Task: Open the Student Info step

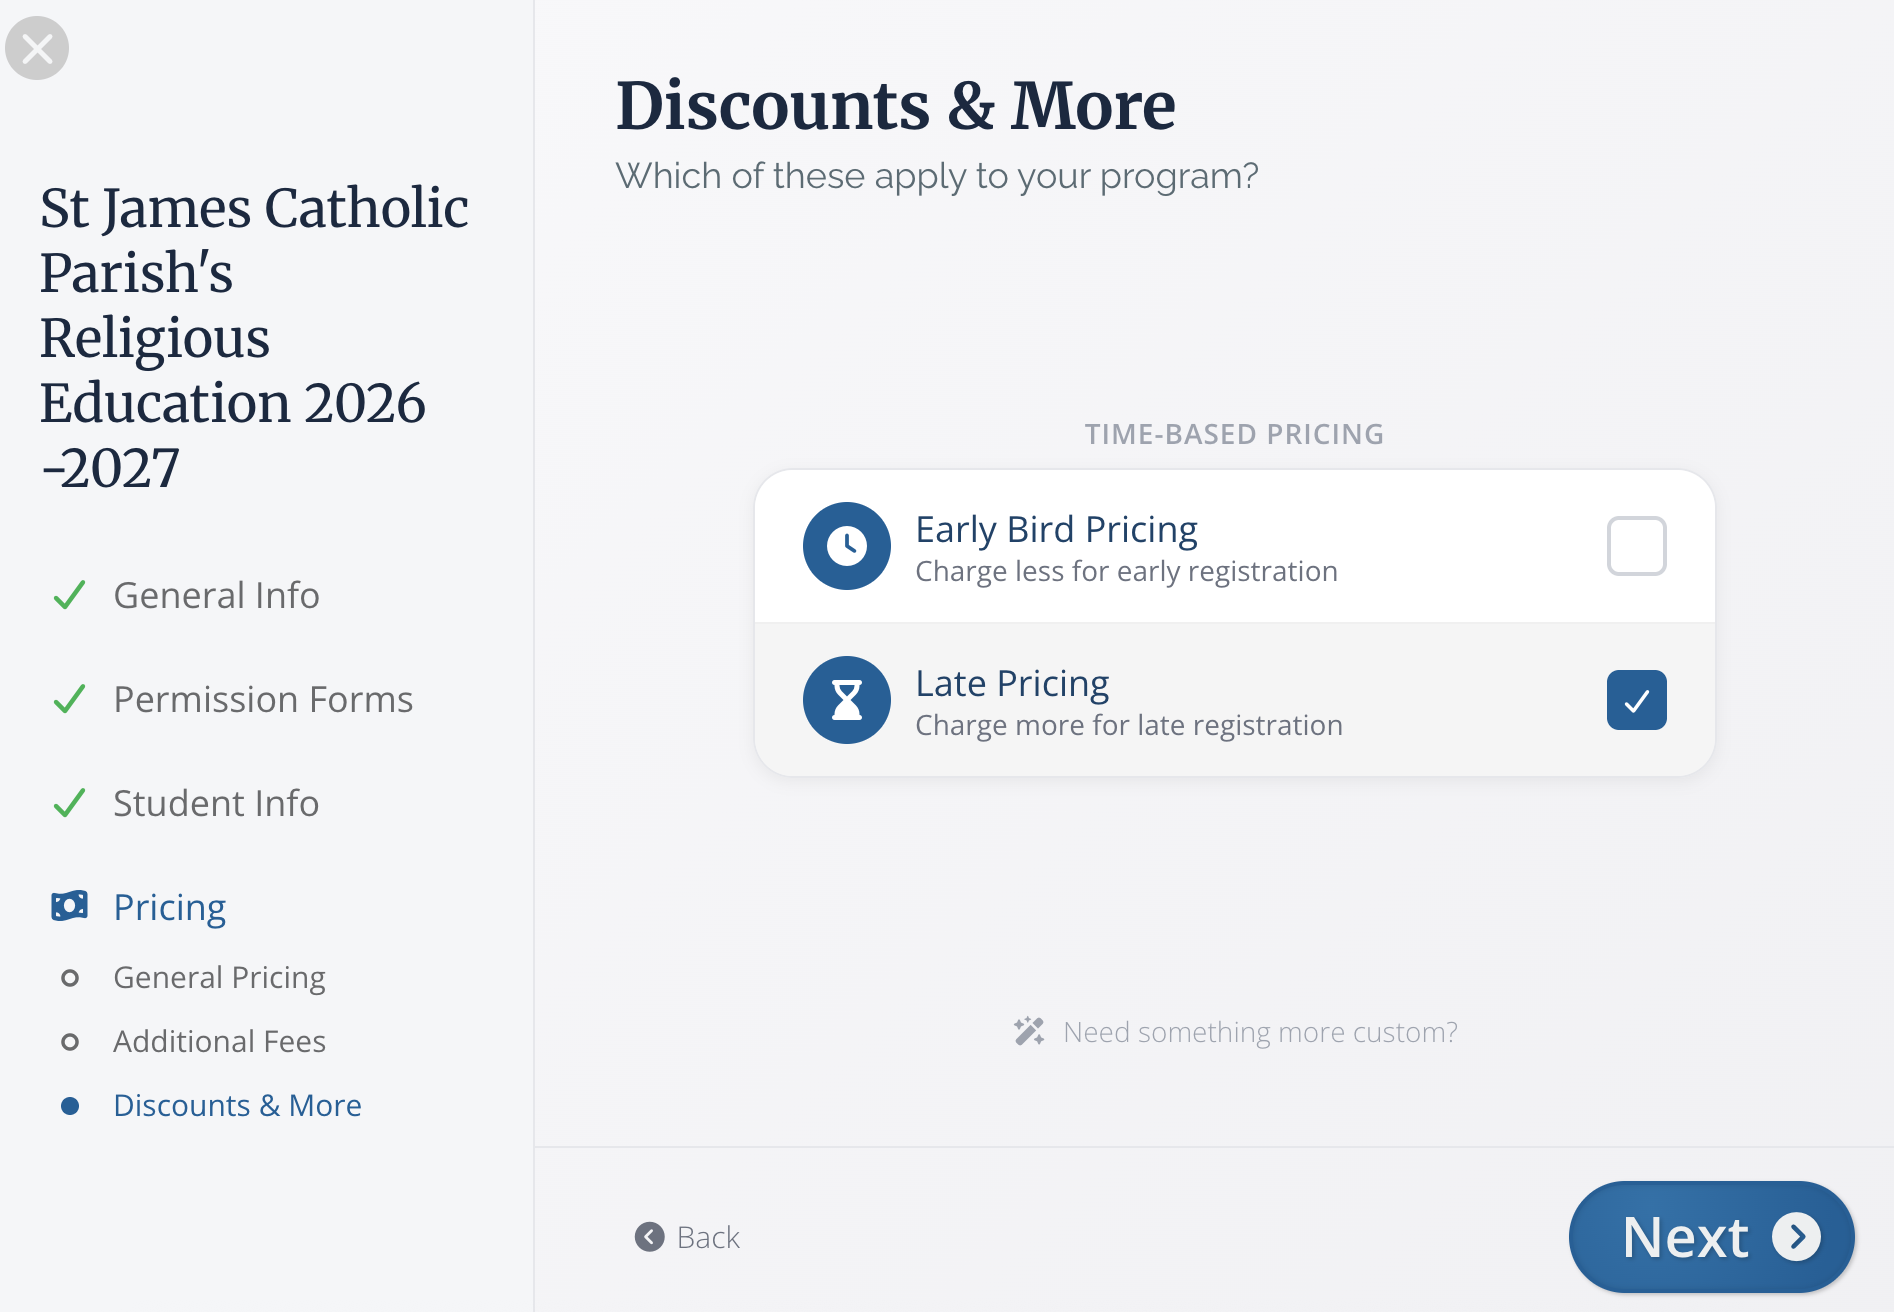Action: 216,804
